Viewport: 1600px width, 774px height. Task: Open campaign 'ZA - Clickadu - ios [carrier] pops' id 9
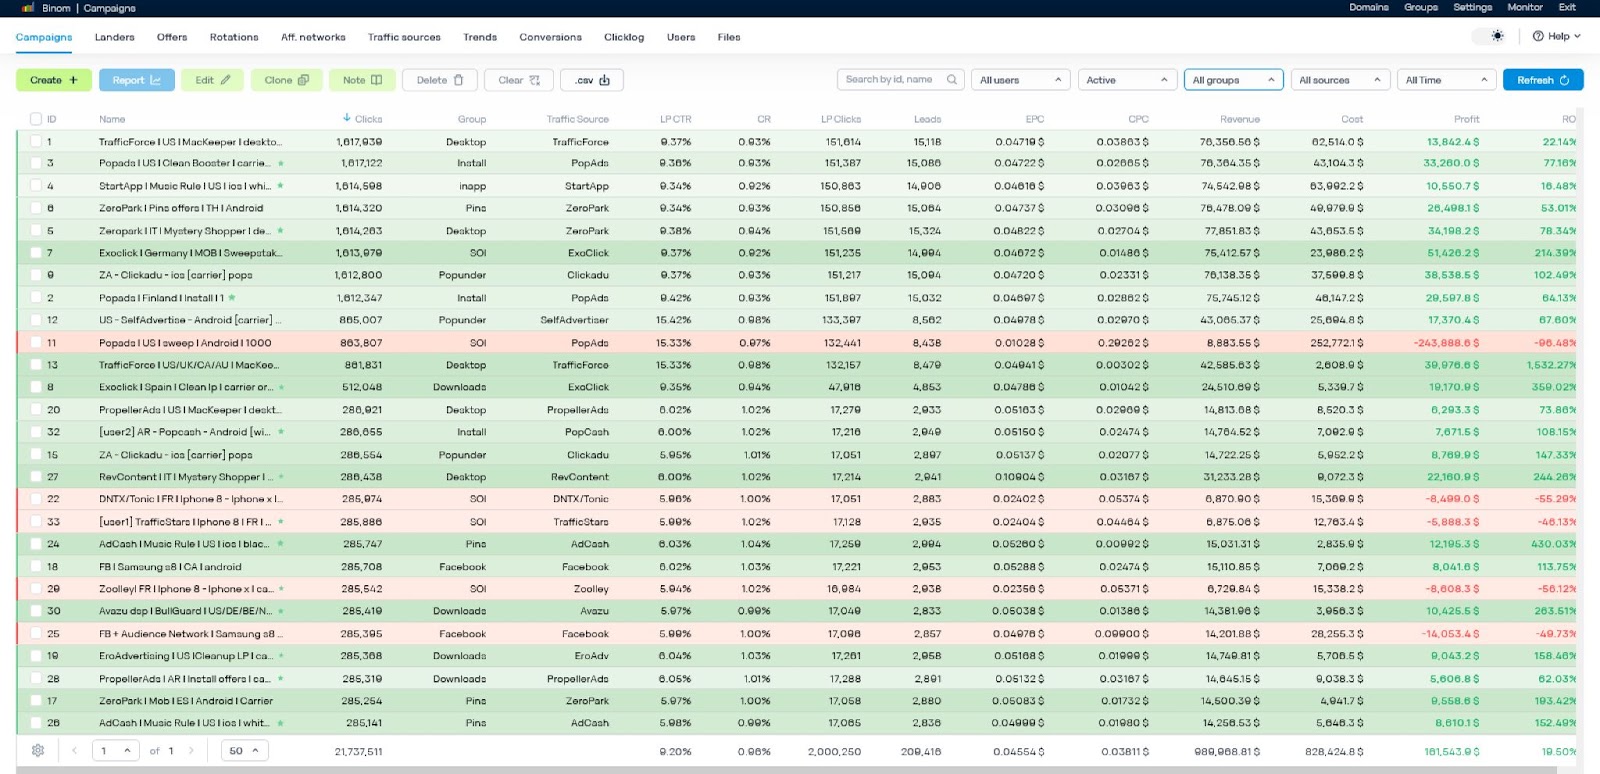coord(175,275)
